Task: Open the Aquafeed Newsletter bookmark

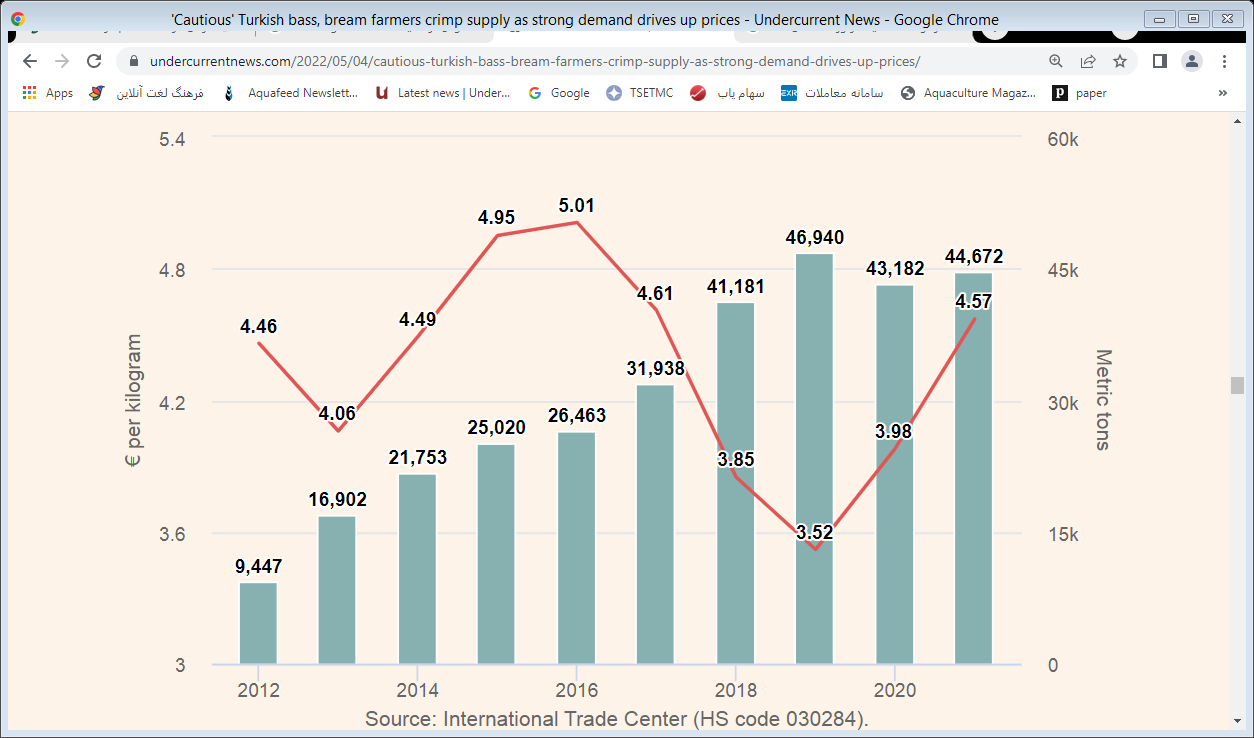Action: click(290, 93)
